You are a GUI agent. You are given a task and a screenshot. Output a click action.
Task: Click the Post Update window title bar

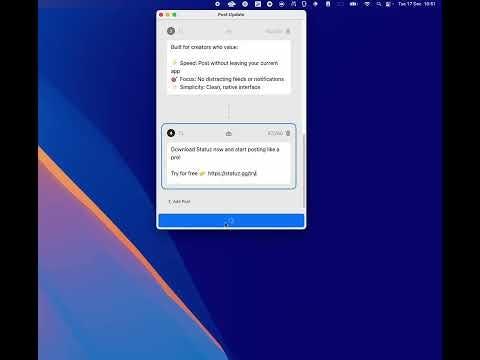[x=231, y=15]
